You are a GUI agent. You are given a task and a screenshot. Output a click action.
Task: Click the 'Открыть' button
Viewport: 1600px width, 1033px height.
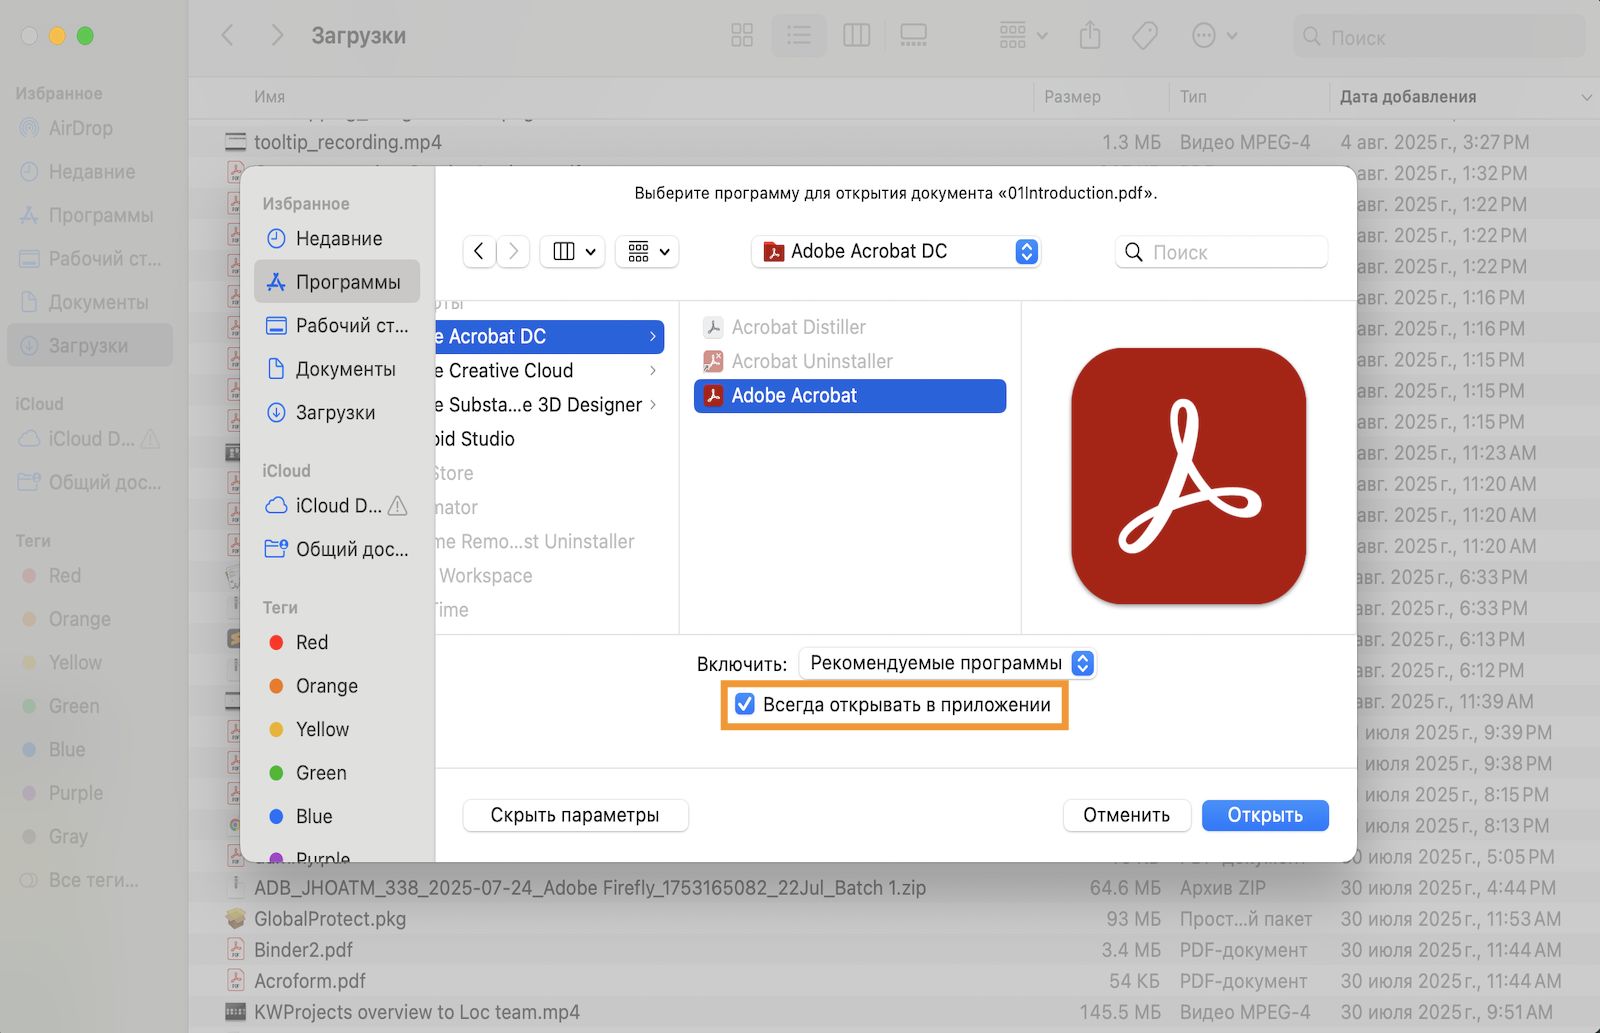[x=1265, y=815]
